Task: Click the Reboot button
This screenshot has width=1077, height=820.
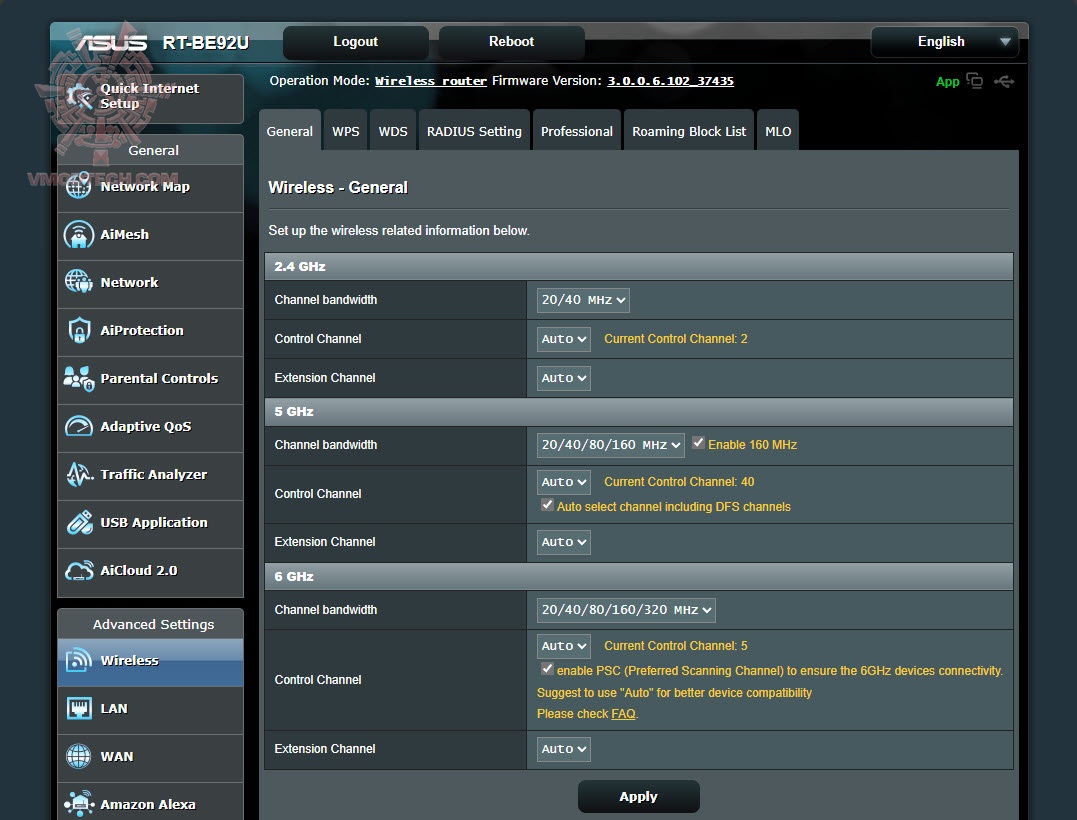Action: coord(511,42)
